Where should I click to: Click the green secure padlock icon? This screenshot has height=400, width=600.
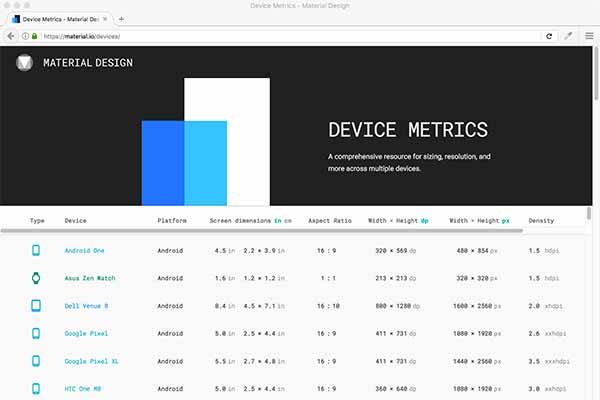pos(34,36)
